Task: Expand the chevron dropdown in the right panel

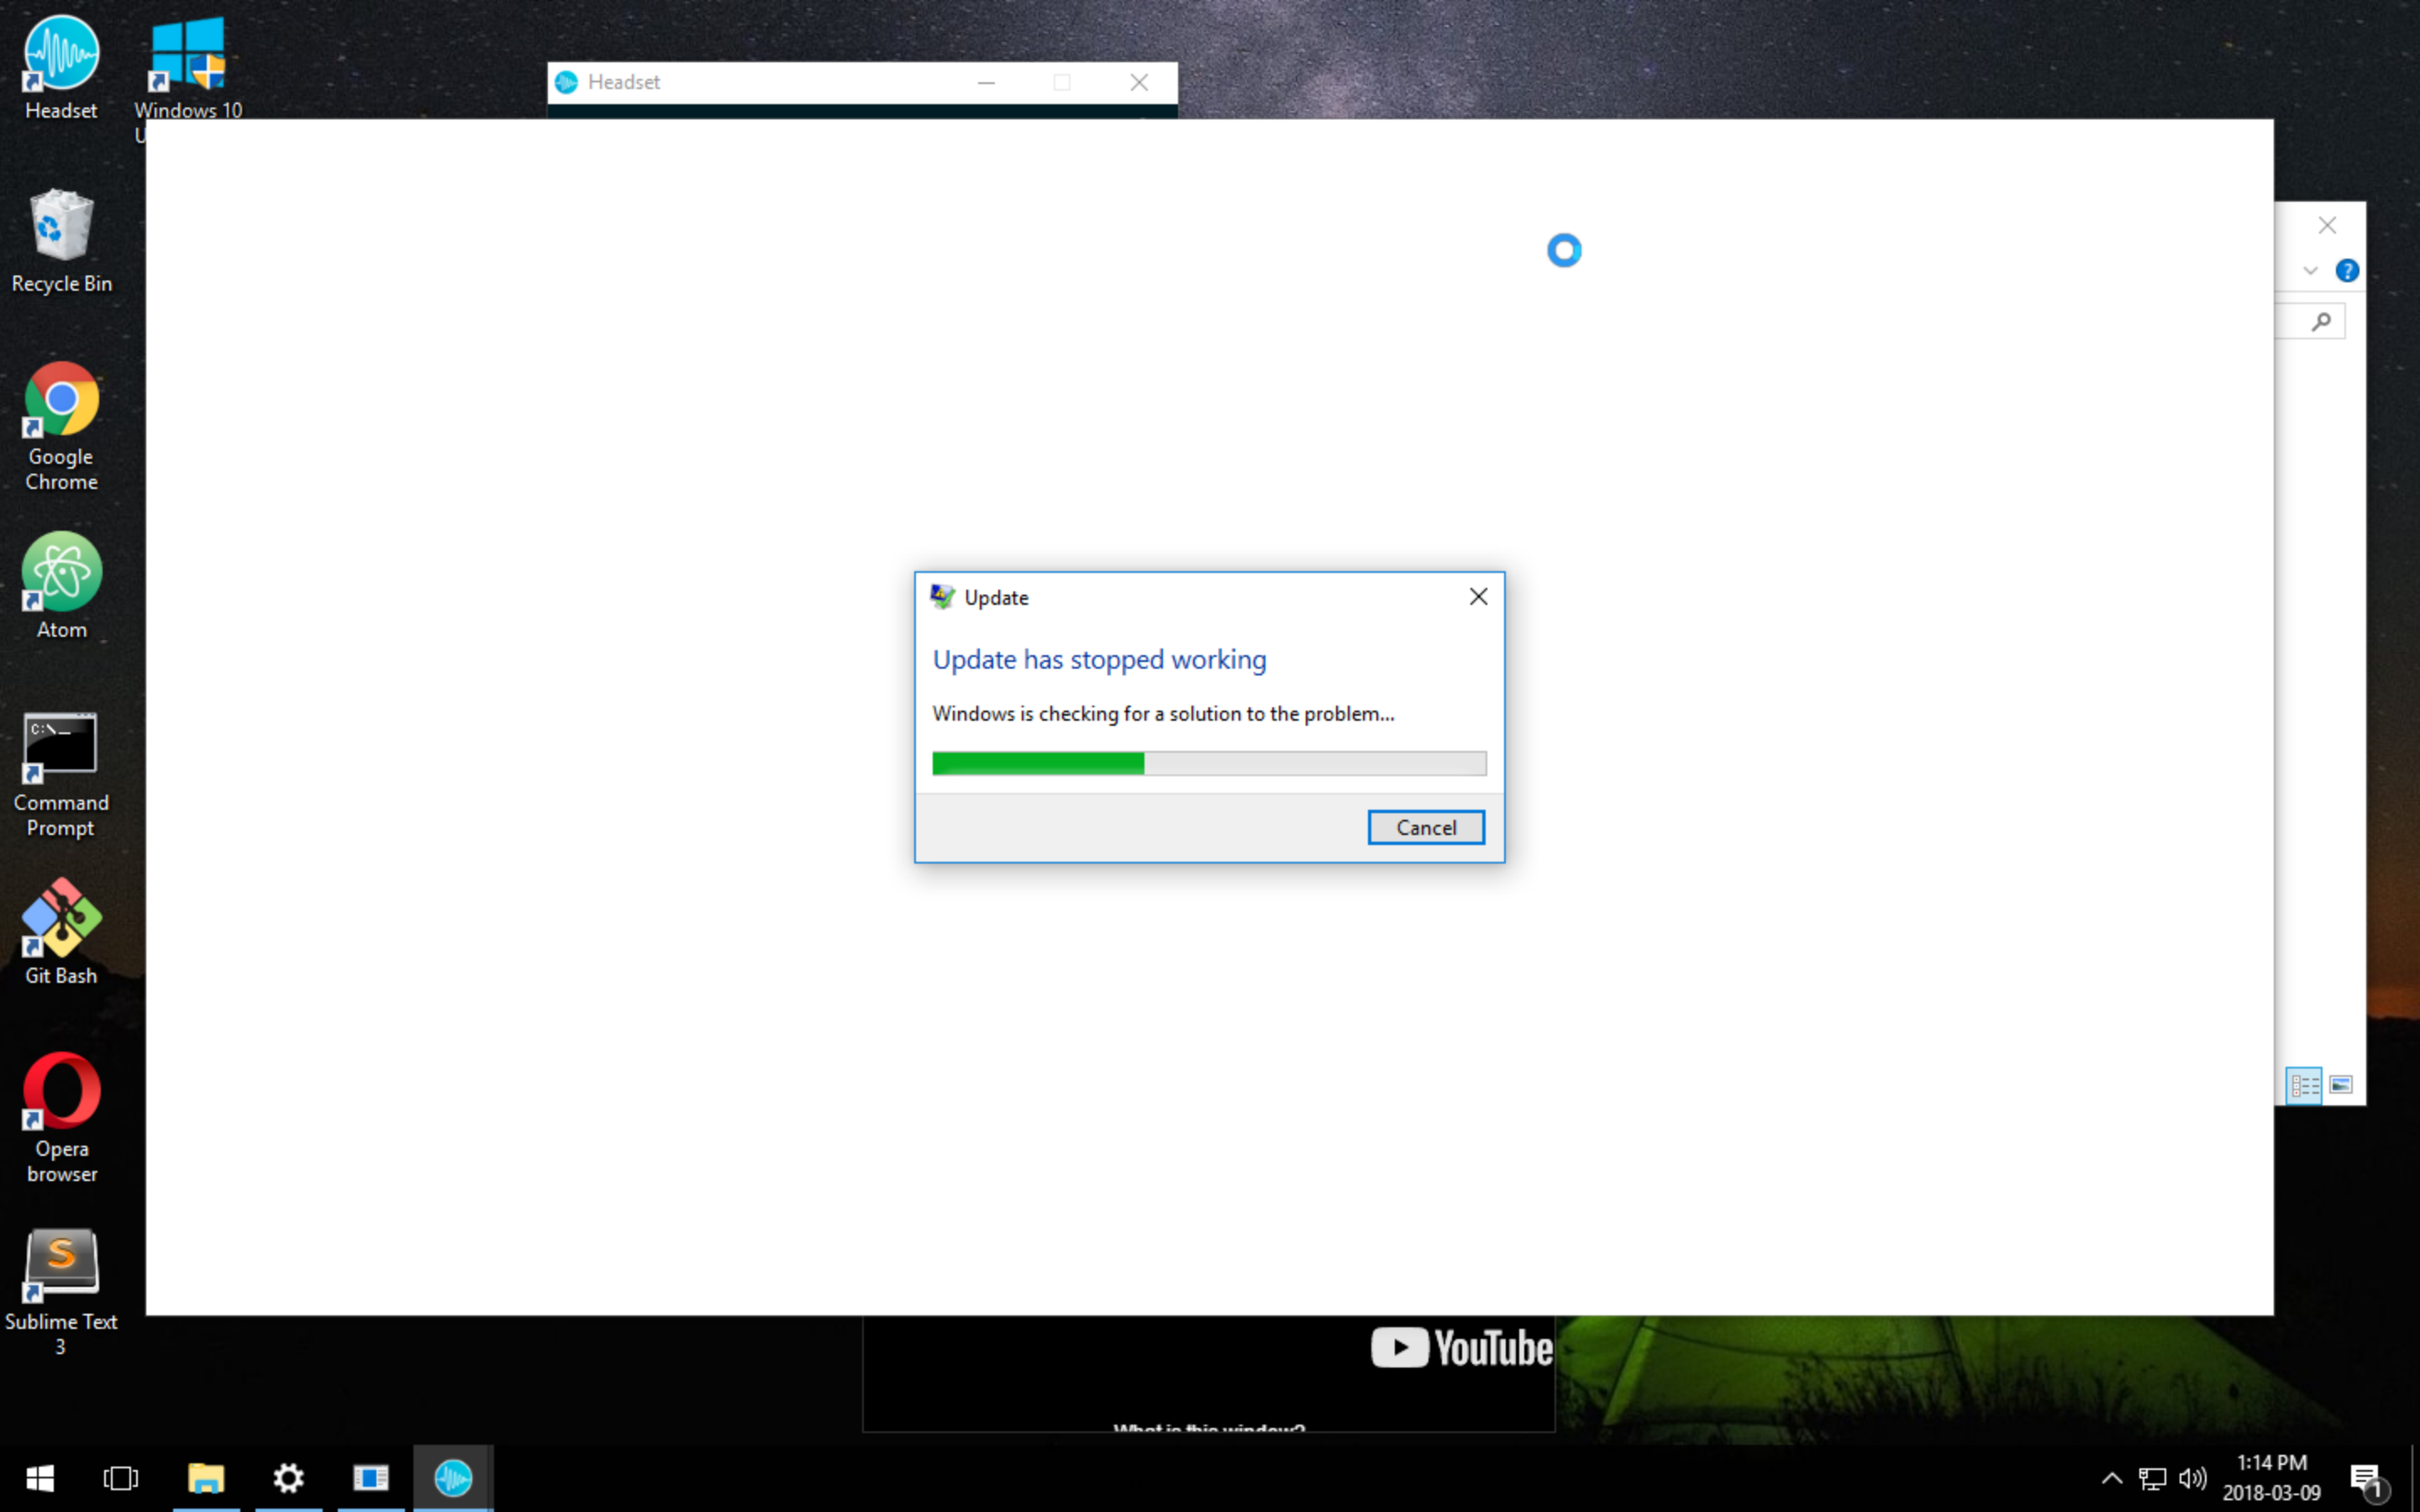Action: [2310, 270]
